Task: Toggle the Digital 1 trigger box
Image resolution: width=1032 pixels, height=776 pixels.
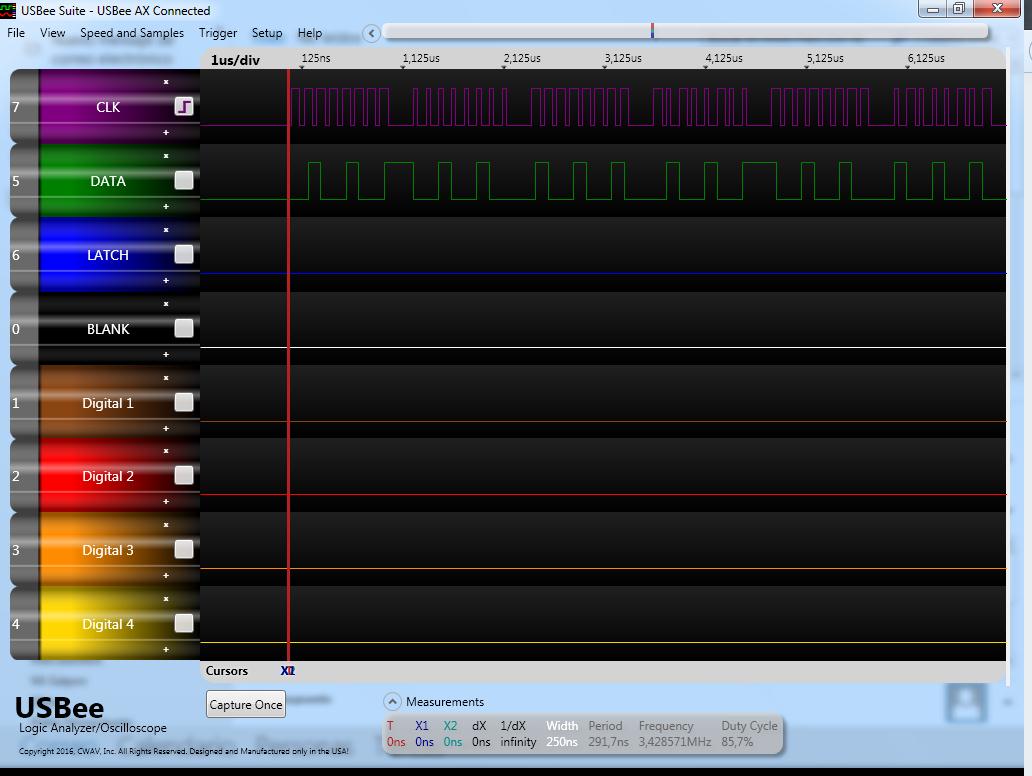Action: click(x=184, y=402)
